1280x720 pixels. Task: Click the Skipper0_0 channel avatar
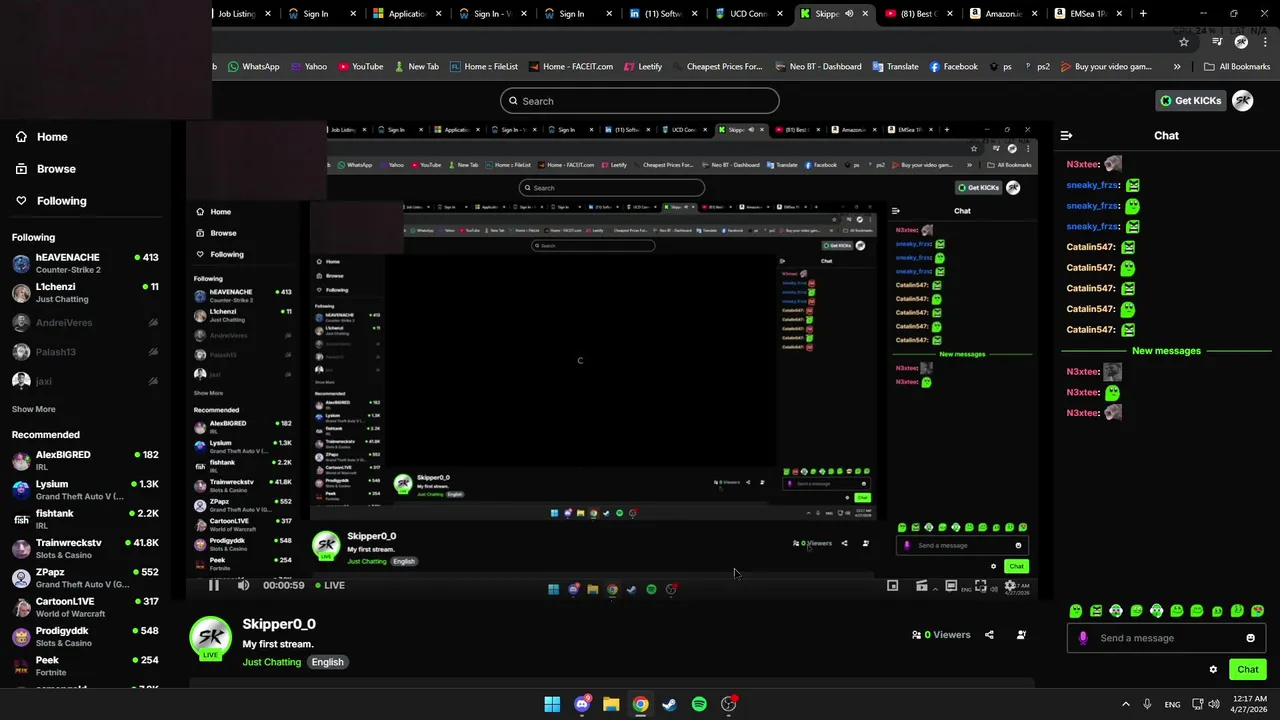(211, 638)
